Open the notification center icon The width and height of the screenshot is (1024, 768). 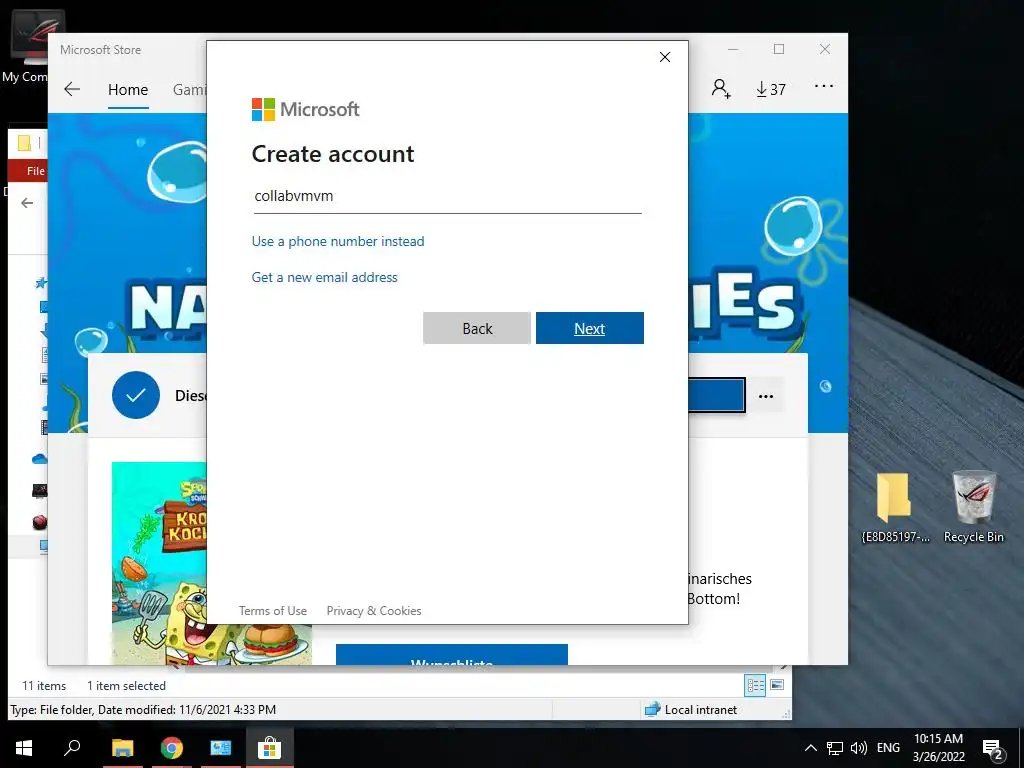pos(993,749)
